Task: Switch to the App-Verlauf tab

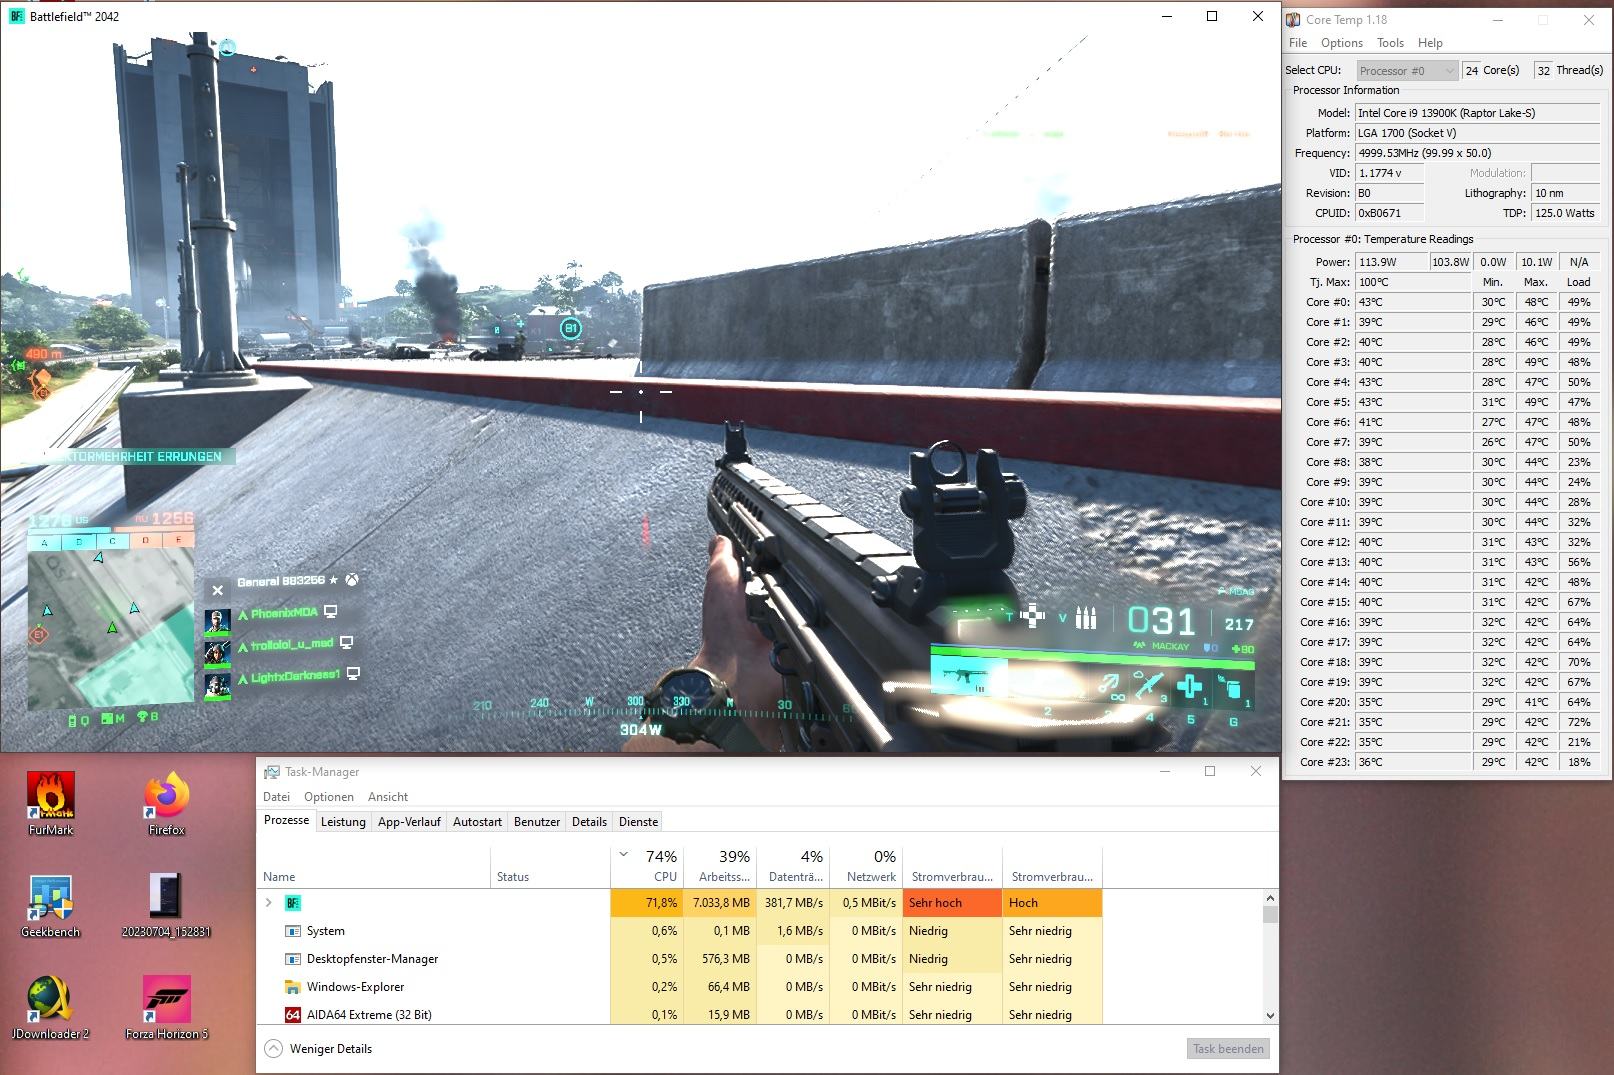Action: tap(409, 822)
